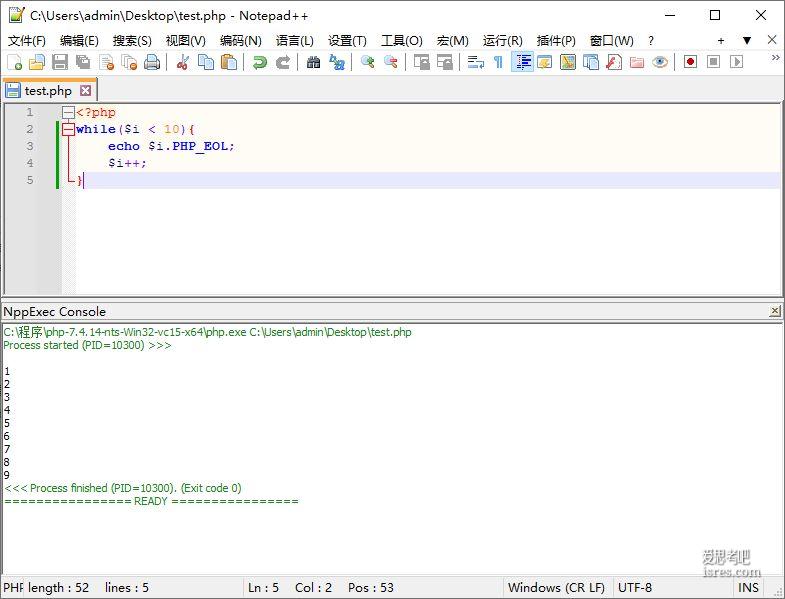Click Windows (CR LF) in status bar
The width and height of the screenshot is (785, 599).
tap(556, 587)
